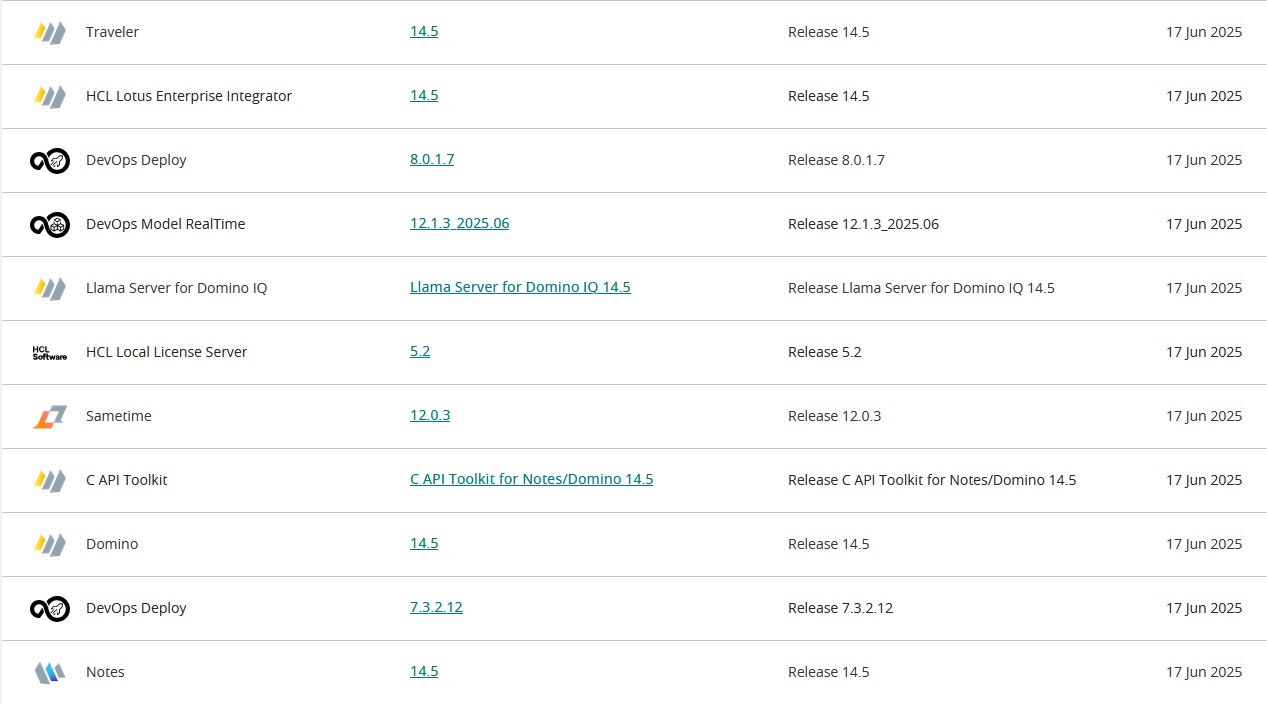Click the HCL Software logo for Local License Server
The width and height of the screenshot is (1267, 704).
point(49,352)
